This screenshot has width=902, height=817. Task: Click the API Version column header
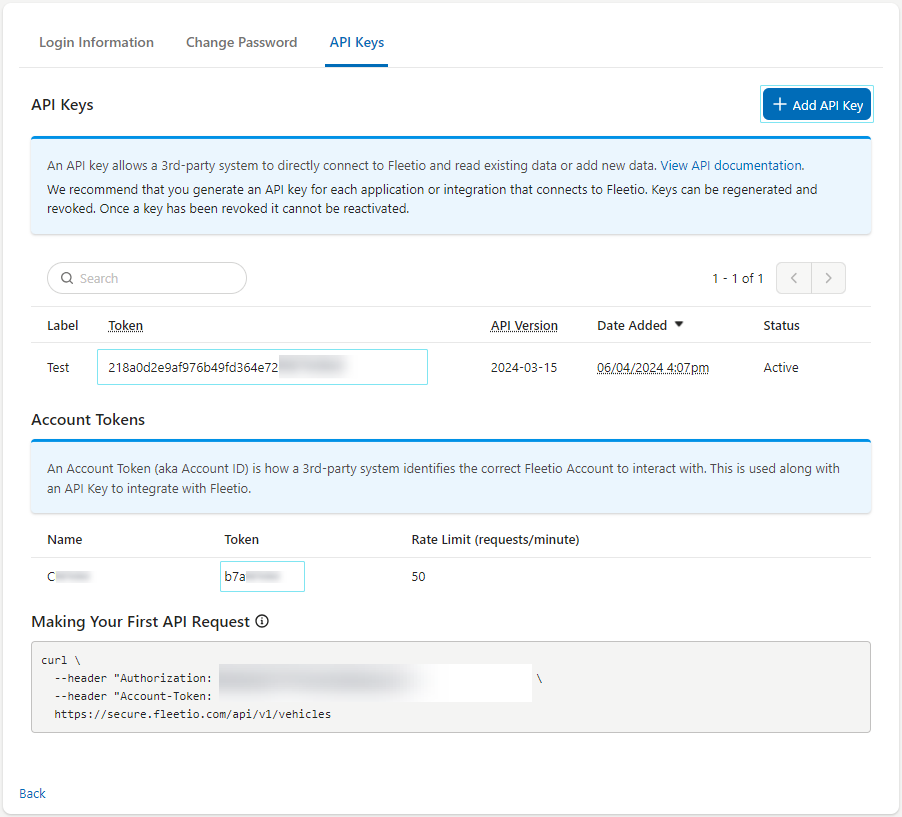tap(524, 326)
